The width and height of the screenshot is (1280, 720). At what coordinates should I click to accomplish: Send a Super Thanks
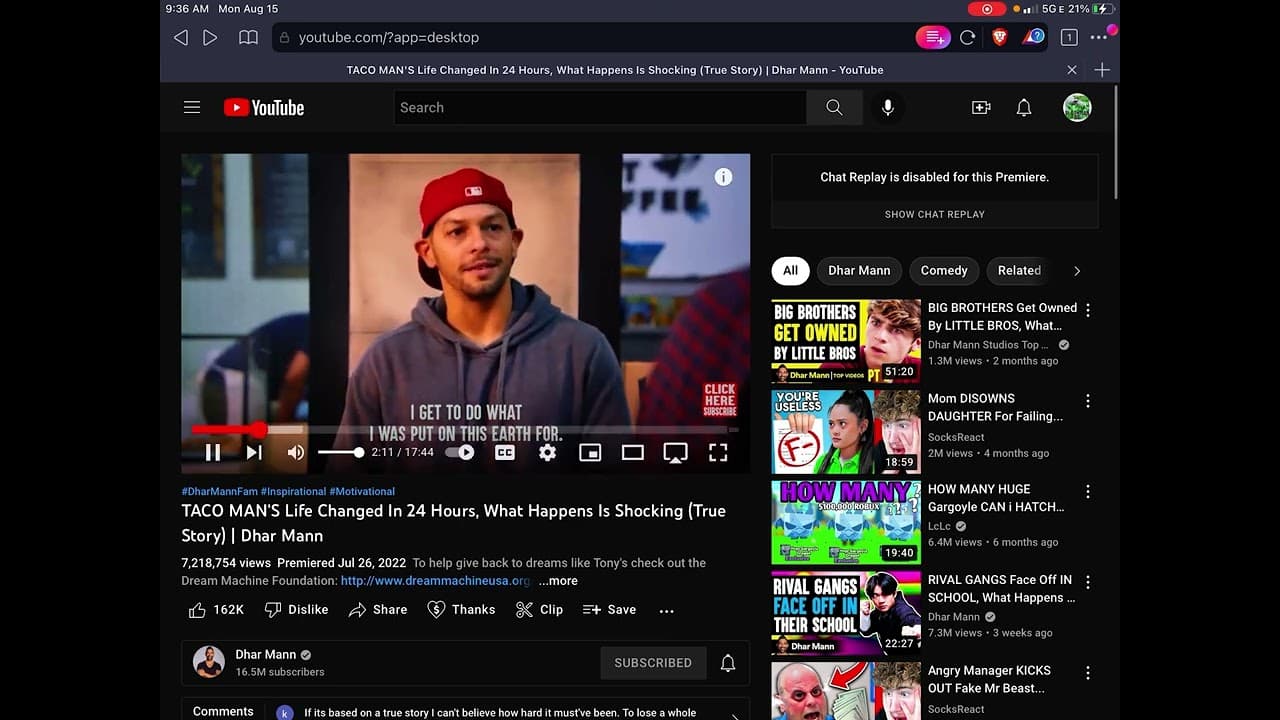point(461,609)
